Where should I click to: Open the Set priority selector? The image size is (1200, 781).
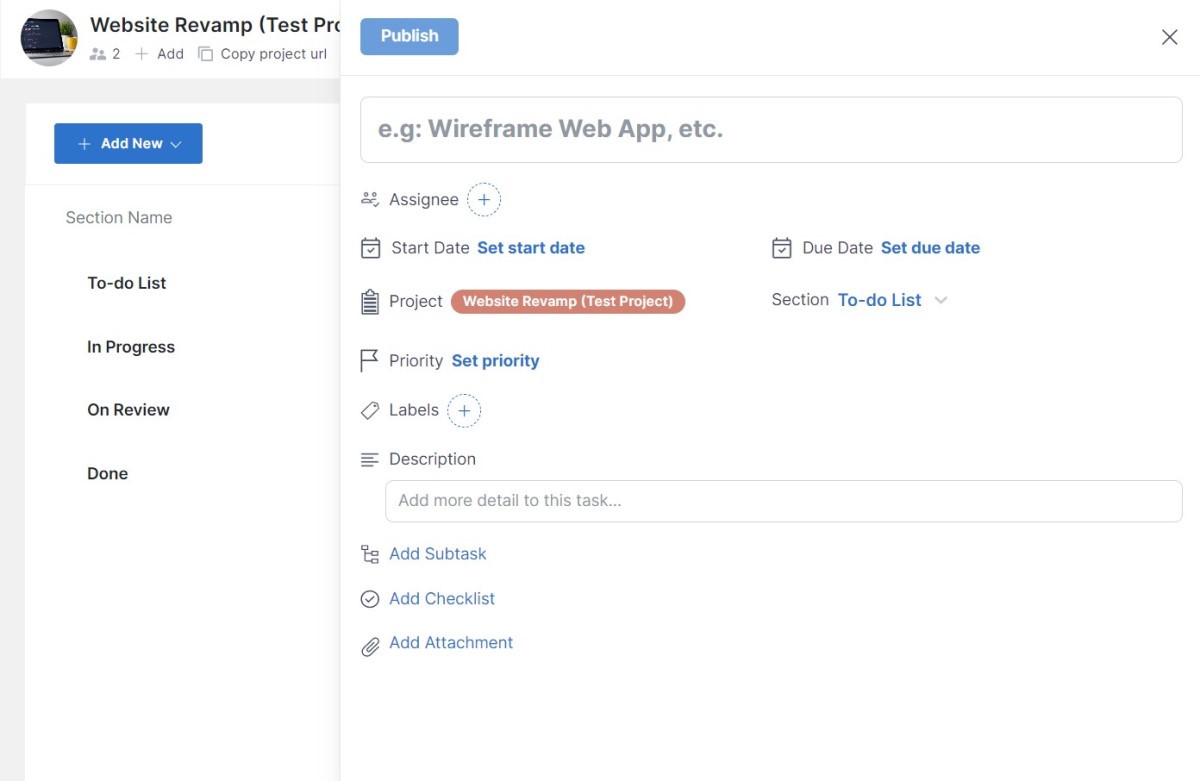(495, 361)
